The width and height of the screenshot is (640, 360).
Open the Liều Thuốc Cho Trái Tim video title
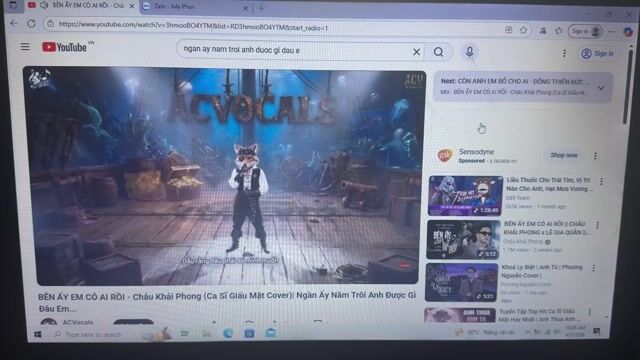pos(549,184)
